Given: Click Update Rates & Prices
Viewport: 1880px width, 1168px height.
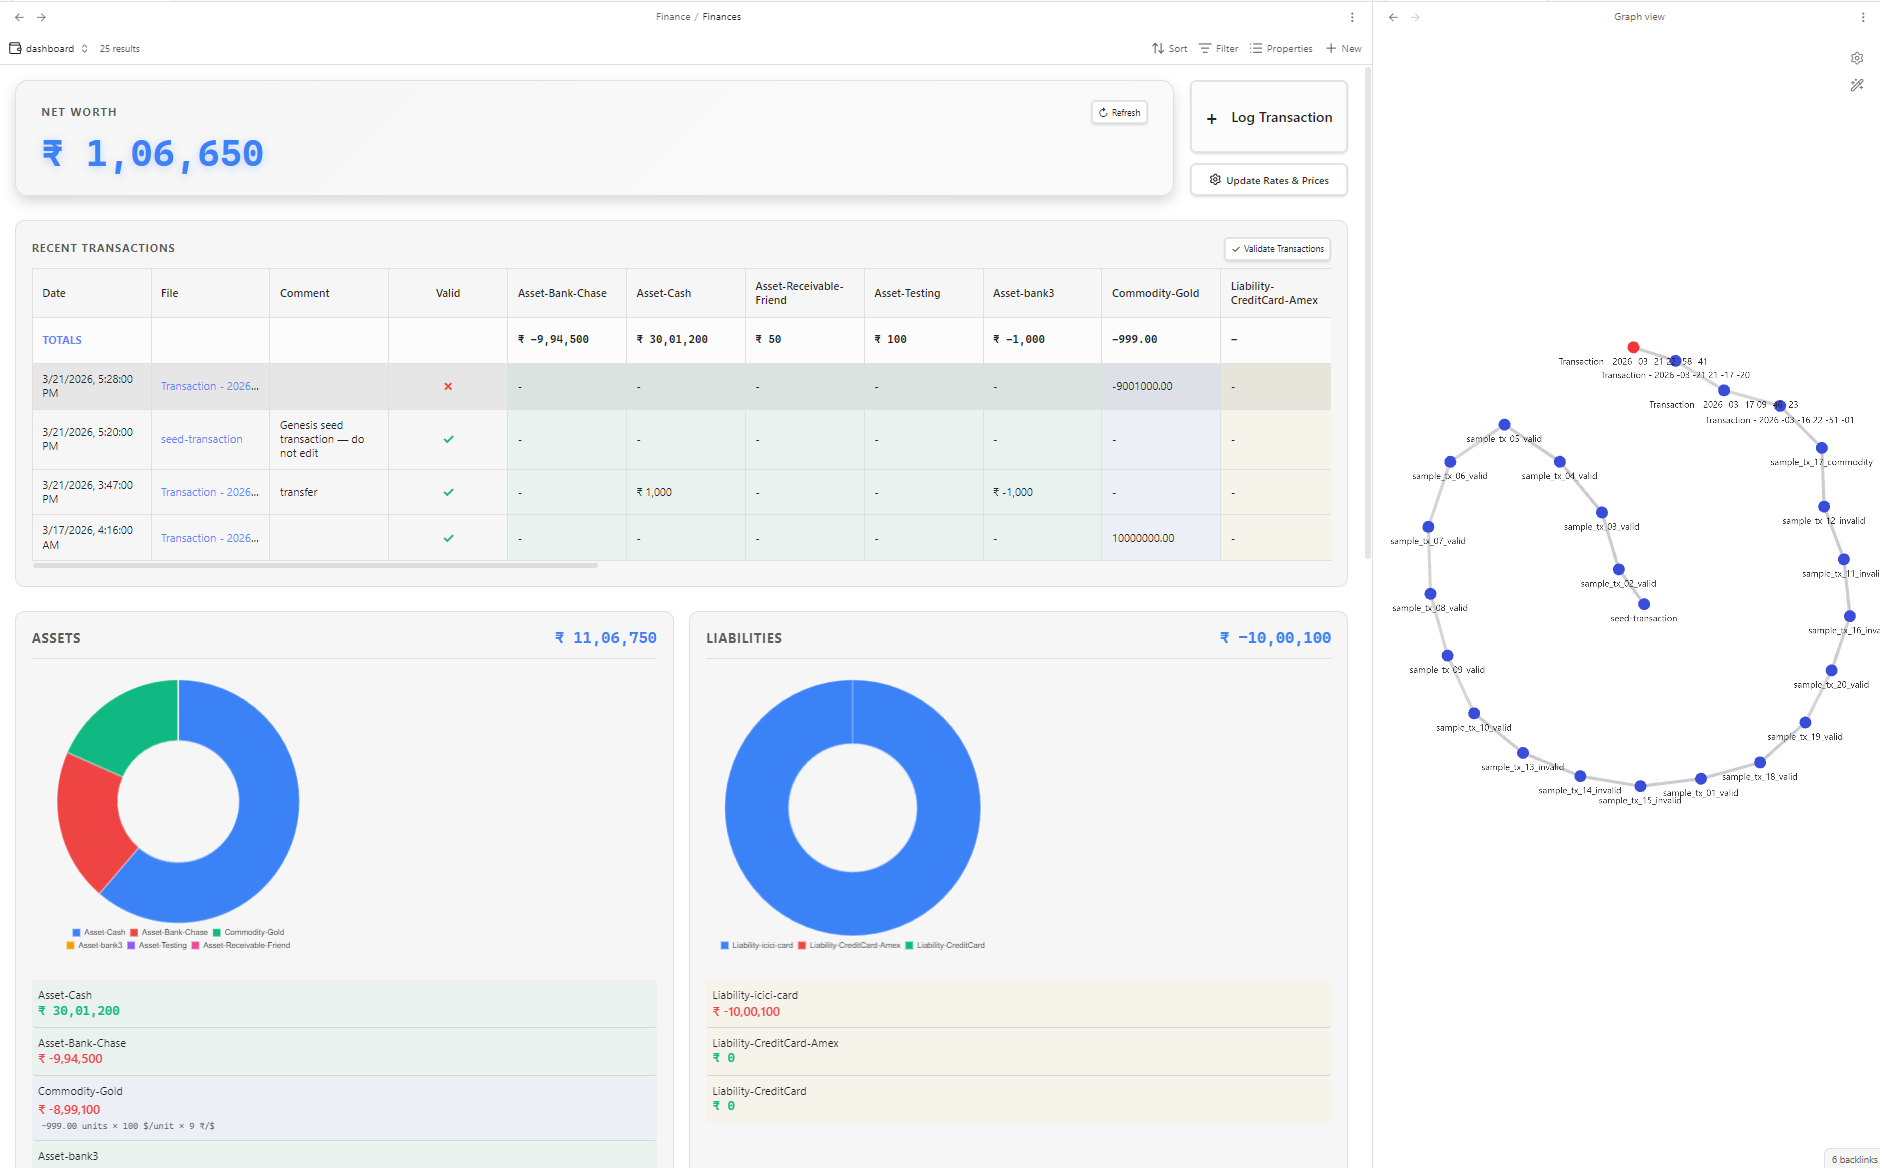Looking at the screenshot, I should pos(1269,180).
